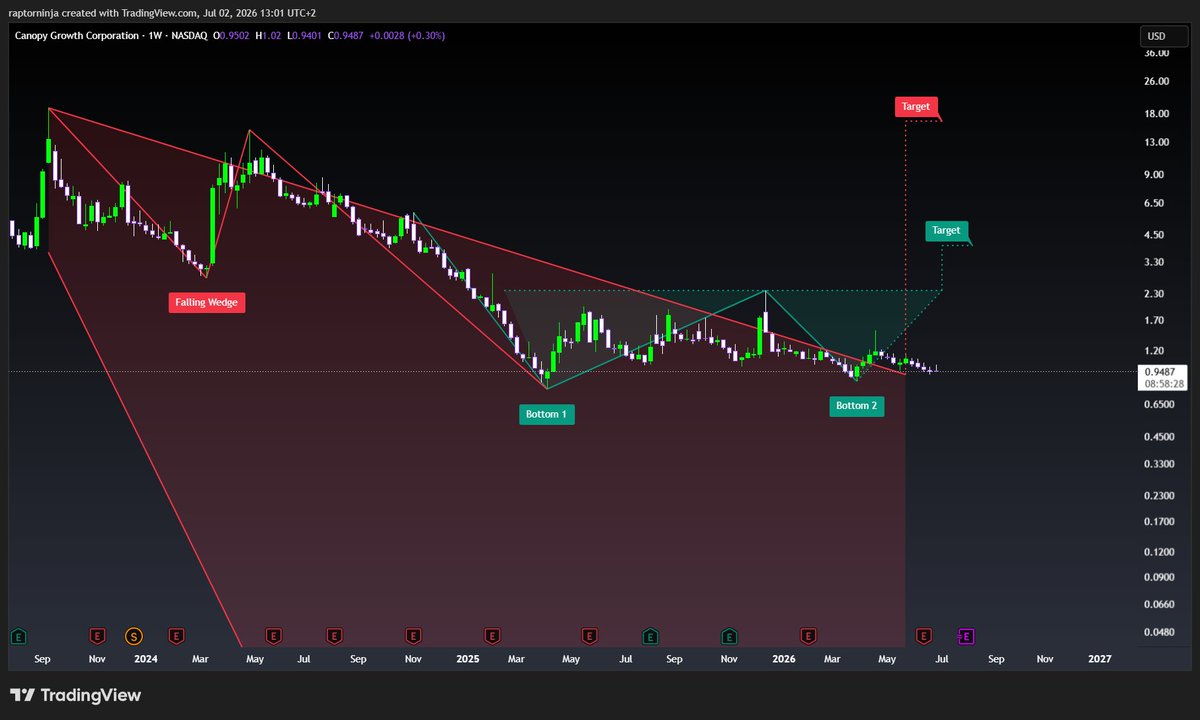This screenshot has height=720, width=1200.
Task: Click the orange stock split S marker
Action: [133, 635]
